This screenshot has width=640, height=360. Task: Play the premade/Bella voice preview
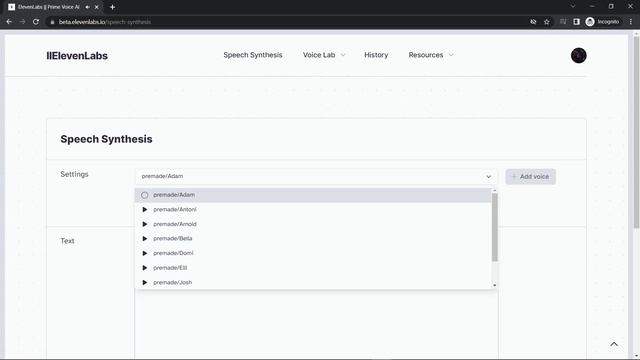tap(144, 238)
